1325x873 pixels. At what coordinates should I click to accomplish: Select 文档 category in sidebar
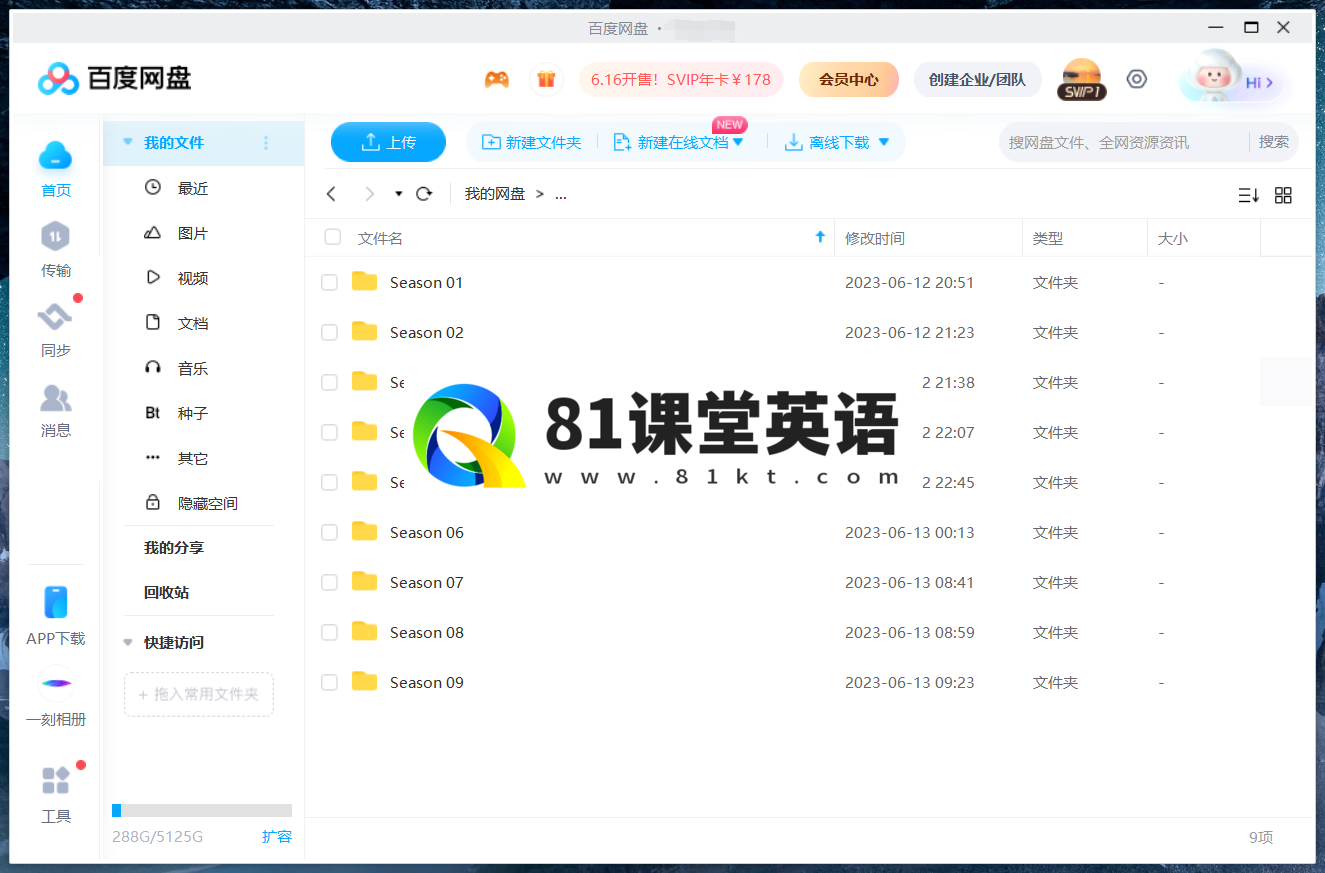[x=194, y=323]
